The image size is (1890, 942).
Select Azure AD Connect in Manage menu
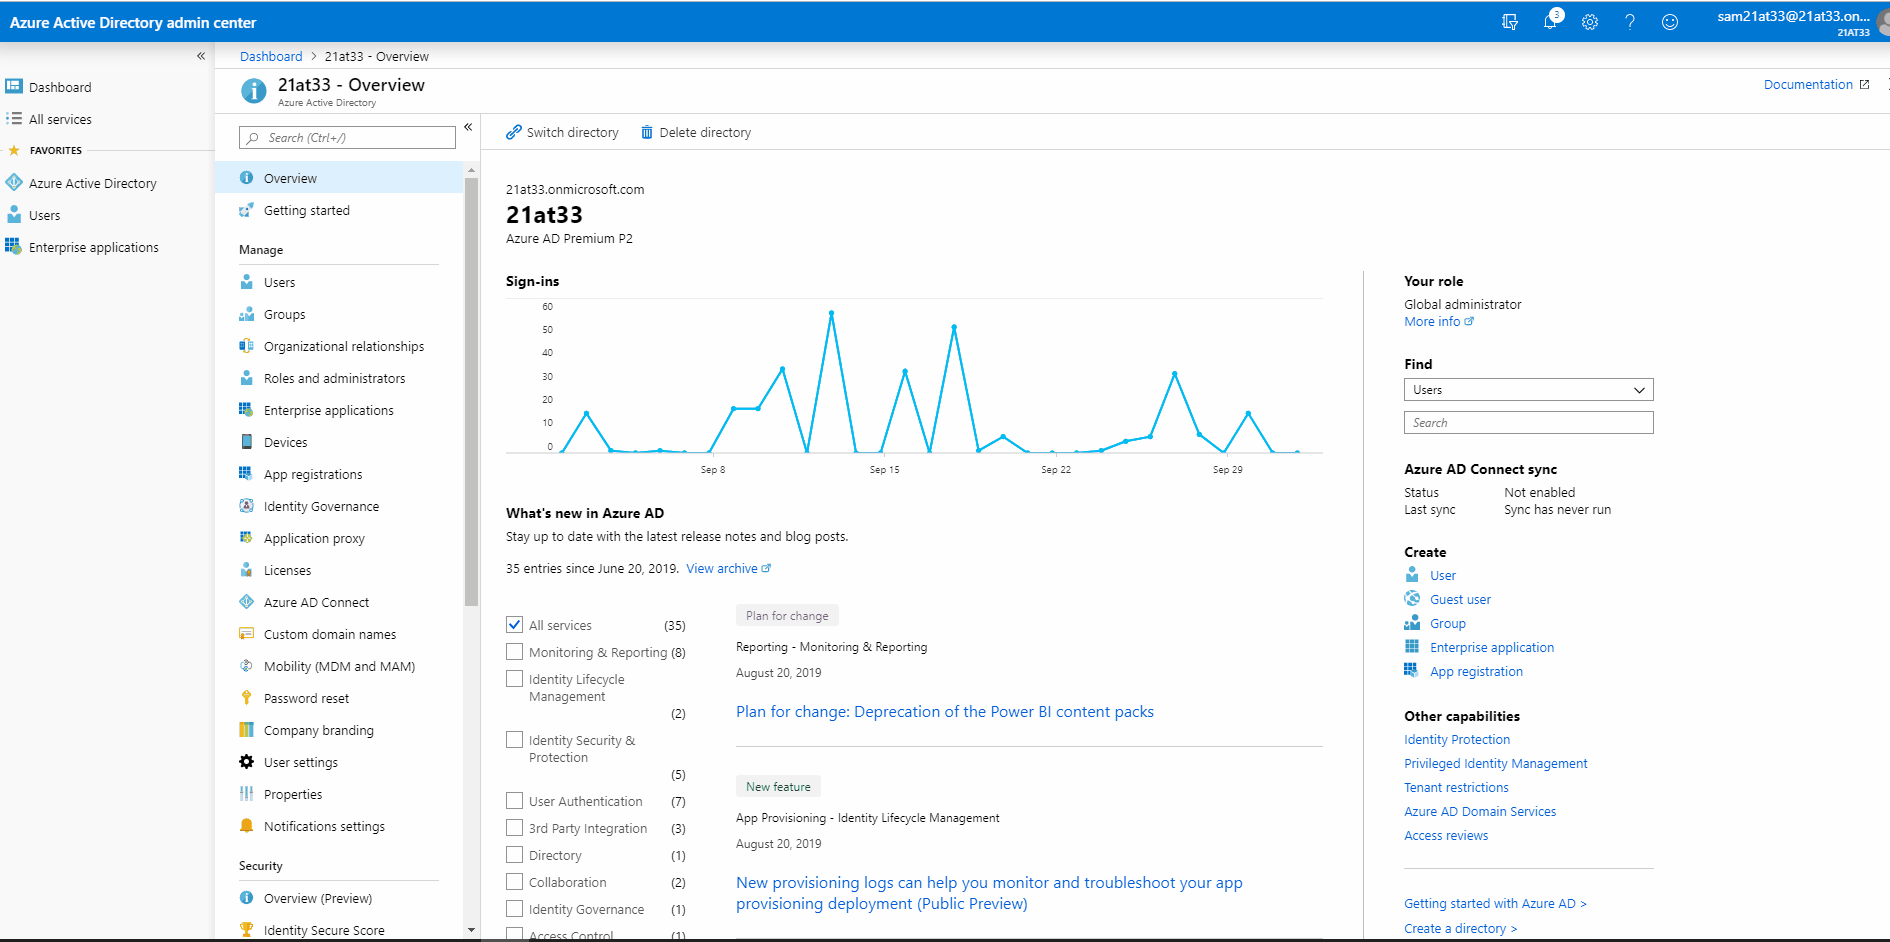(316, 602)
